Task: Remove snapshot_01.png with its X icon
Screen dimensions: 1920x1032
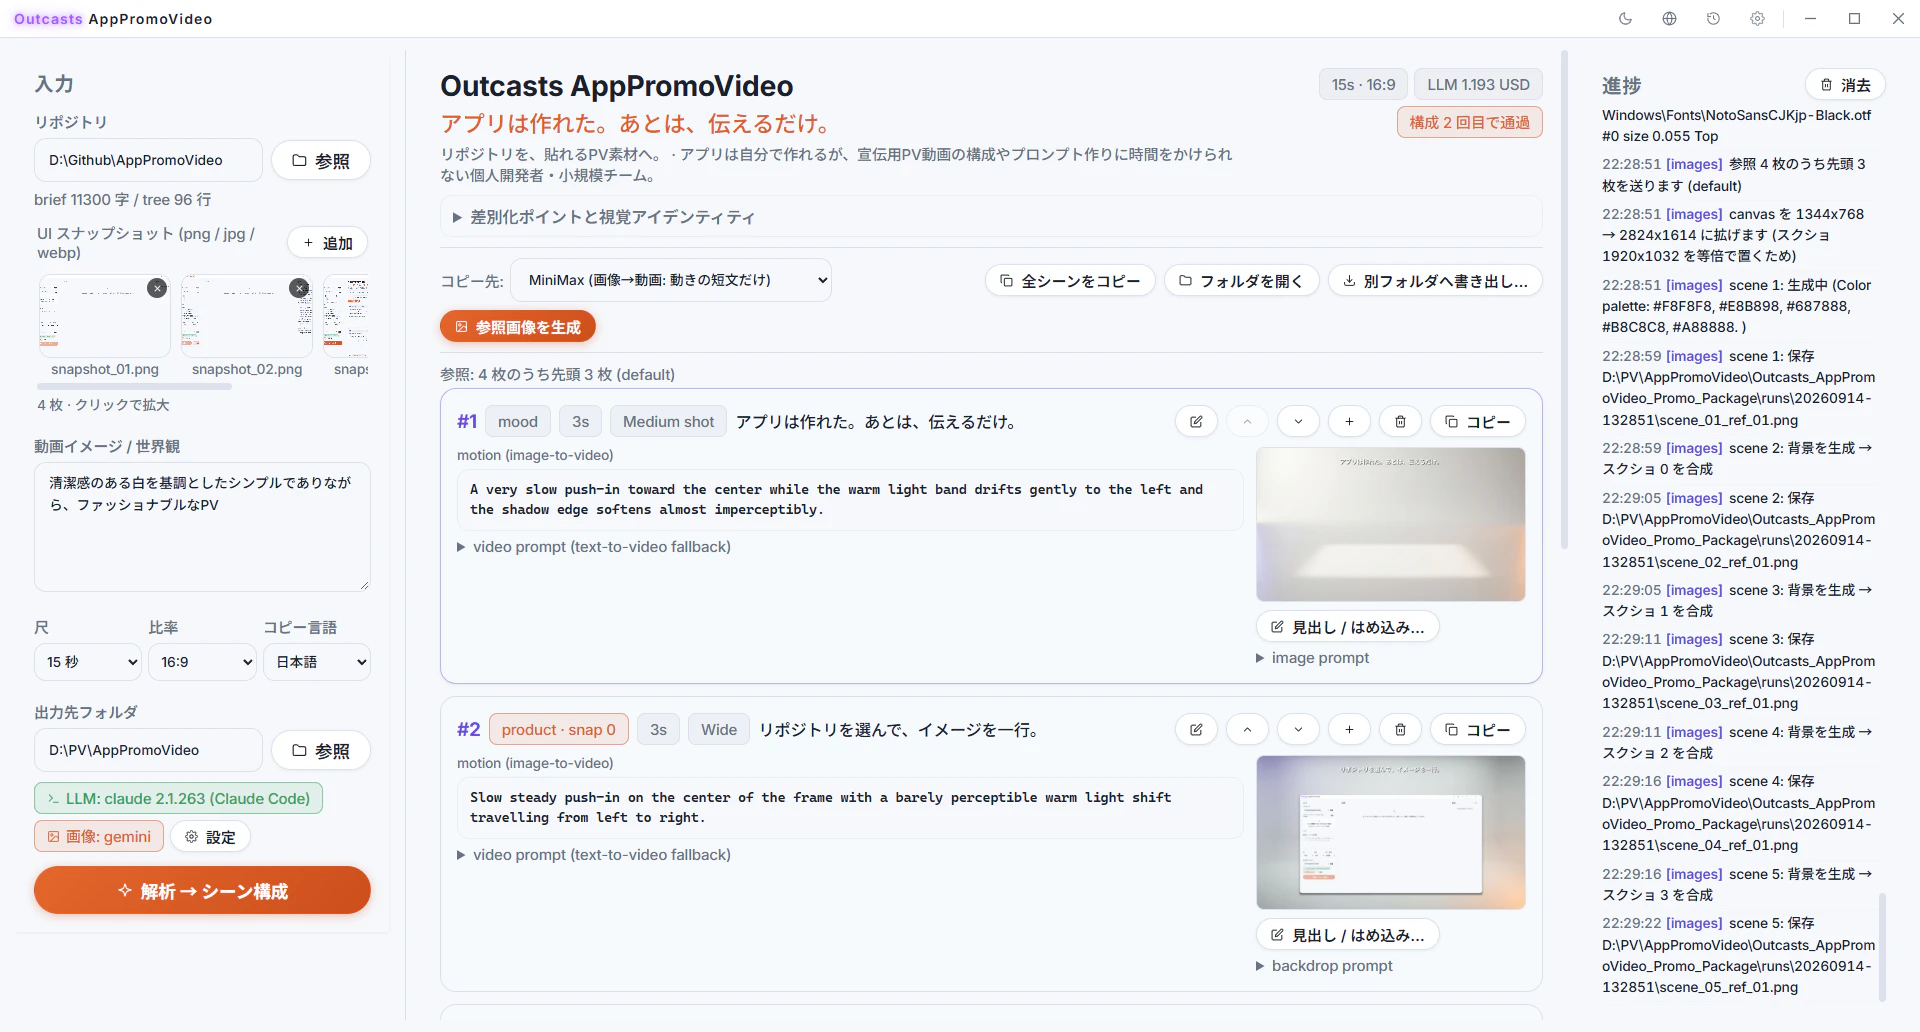Action: click(x=157, y=288)
